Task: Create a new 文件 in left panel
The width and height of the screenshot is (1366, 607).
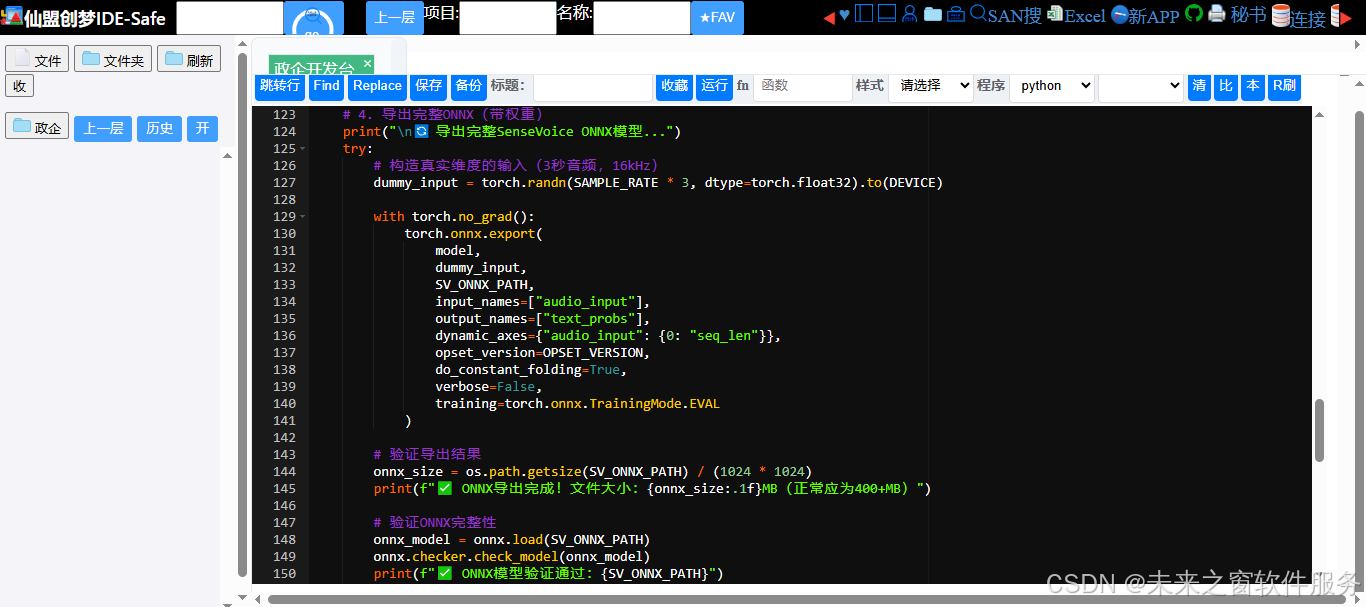Action: click(37, 60)
